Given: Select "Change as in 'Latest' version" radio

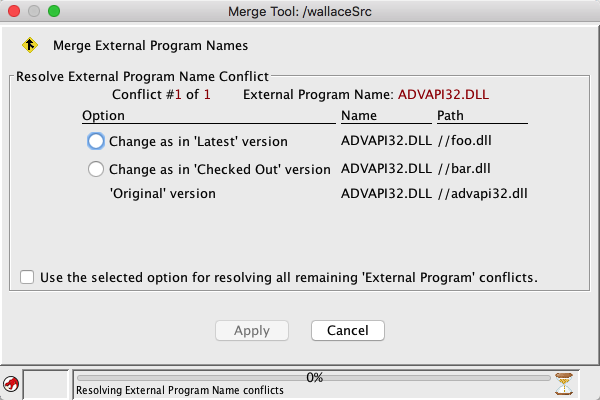Looking at the screenshot, I should (96, 141).
